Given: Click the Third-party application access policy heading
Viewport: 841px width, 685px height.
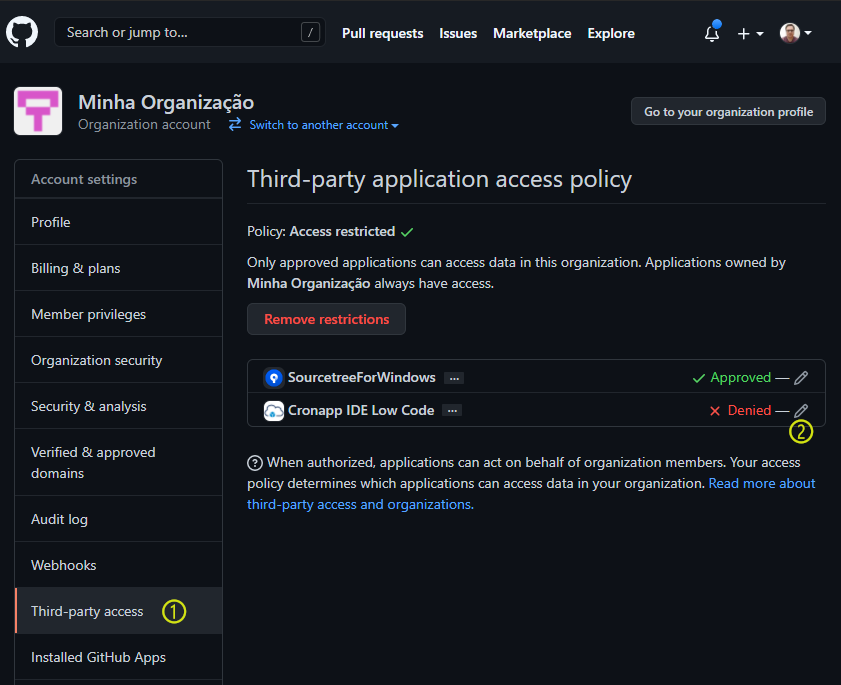Looking at the screenshot, I should (x=439, y=180).
